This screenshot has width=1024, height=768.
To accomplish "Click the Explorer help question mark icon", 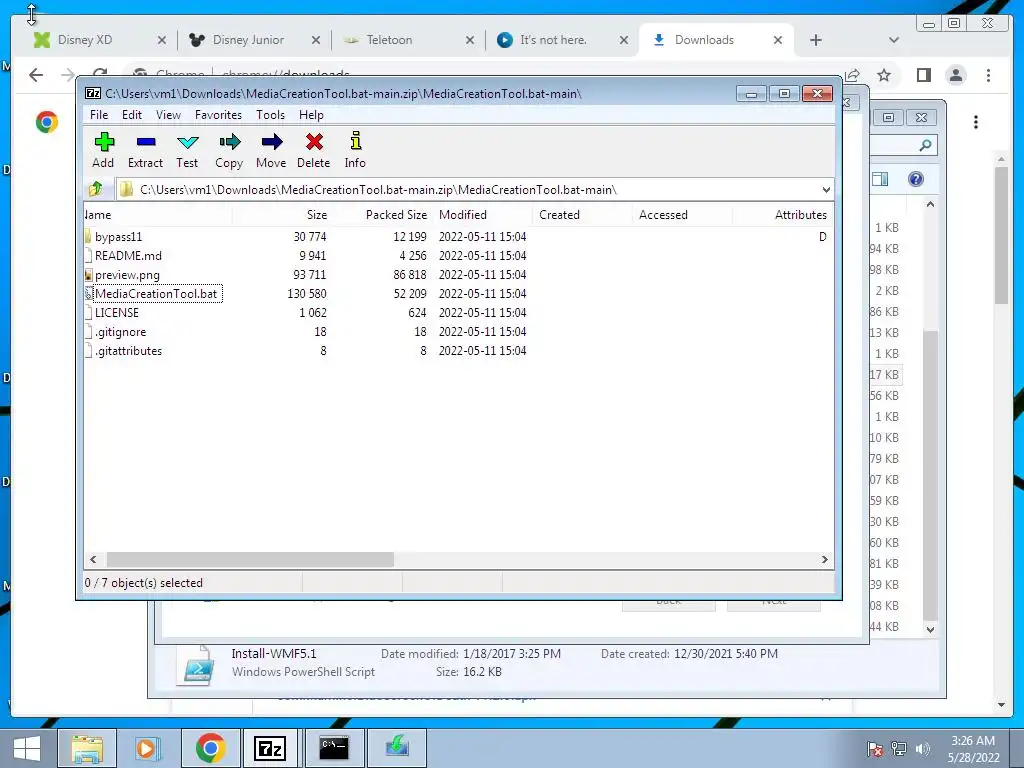I will pos(916,179).
